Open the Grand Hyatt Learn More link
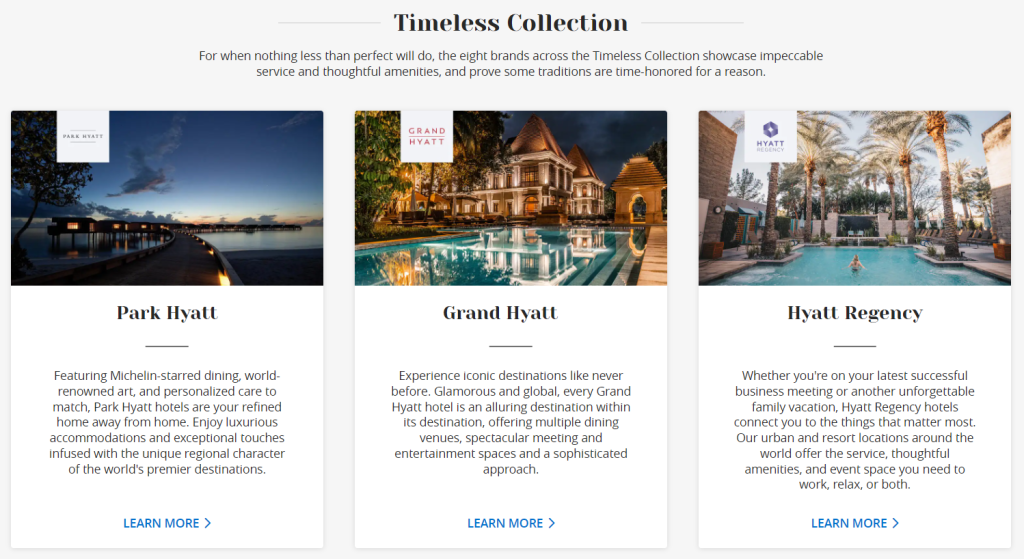1024x559 pixels. point(505,523)
